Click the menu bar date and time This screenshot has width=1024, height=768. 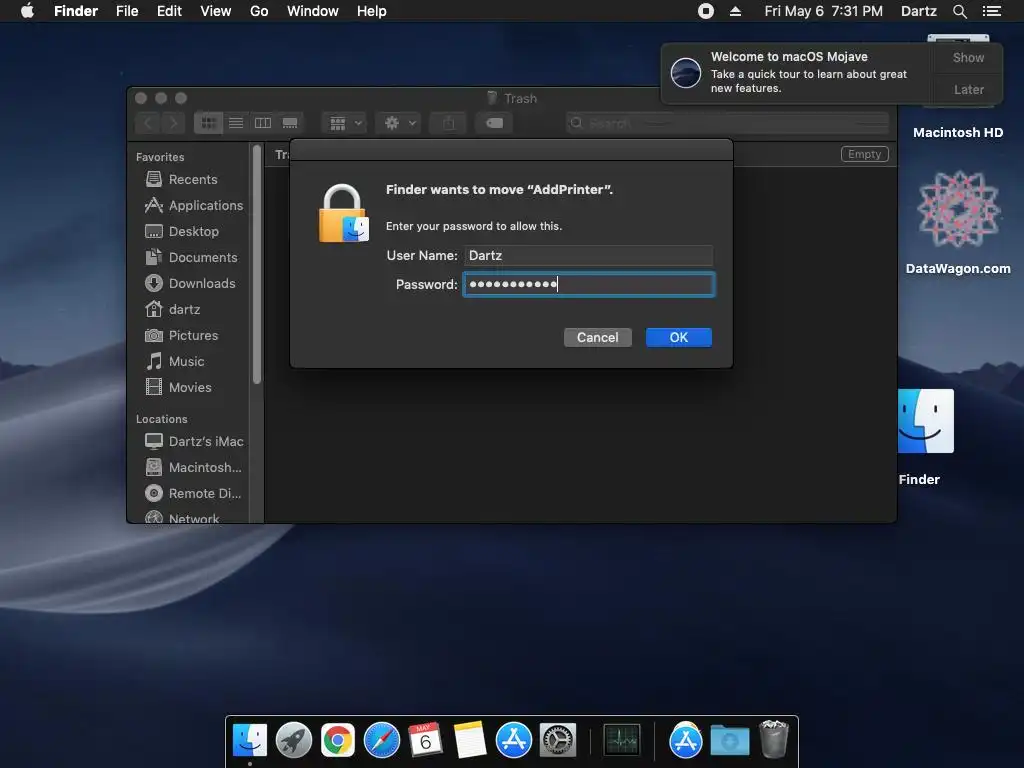[x=824, y=11]
